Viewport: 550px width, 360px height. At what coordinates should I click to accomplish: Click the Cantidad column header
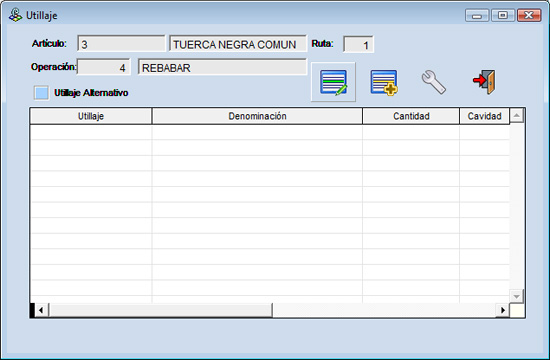pos(411,116)
